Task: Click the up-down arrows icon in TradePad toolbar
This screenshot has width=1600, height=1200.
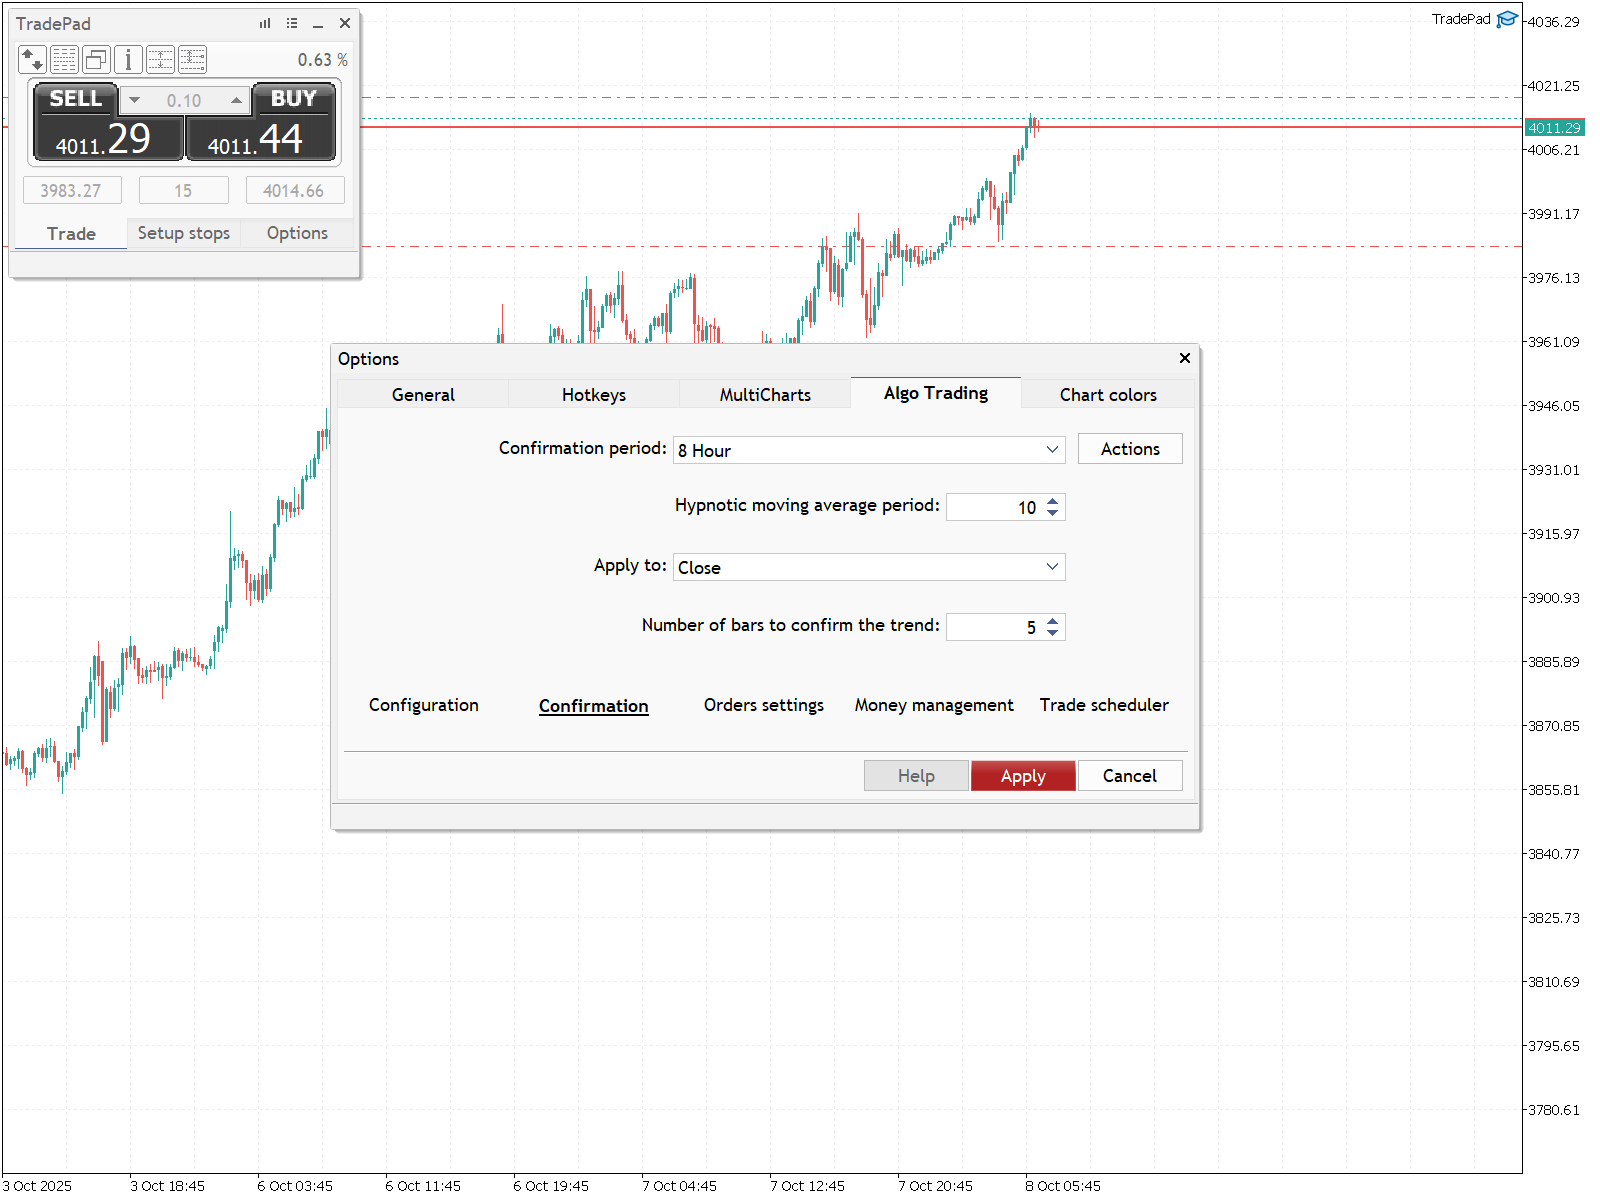Action: coord(32,60)
